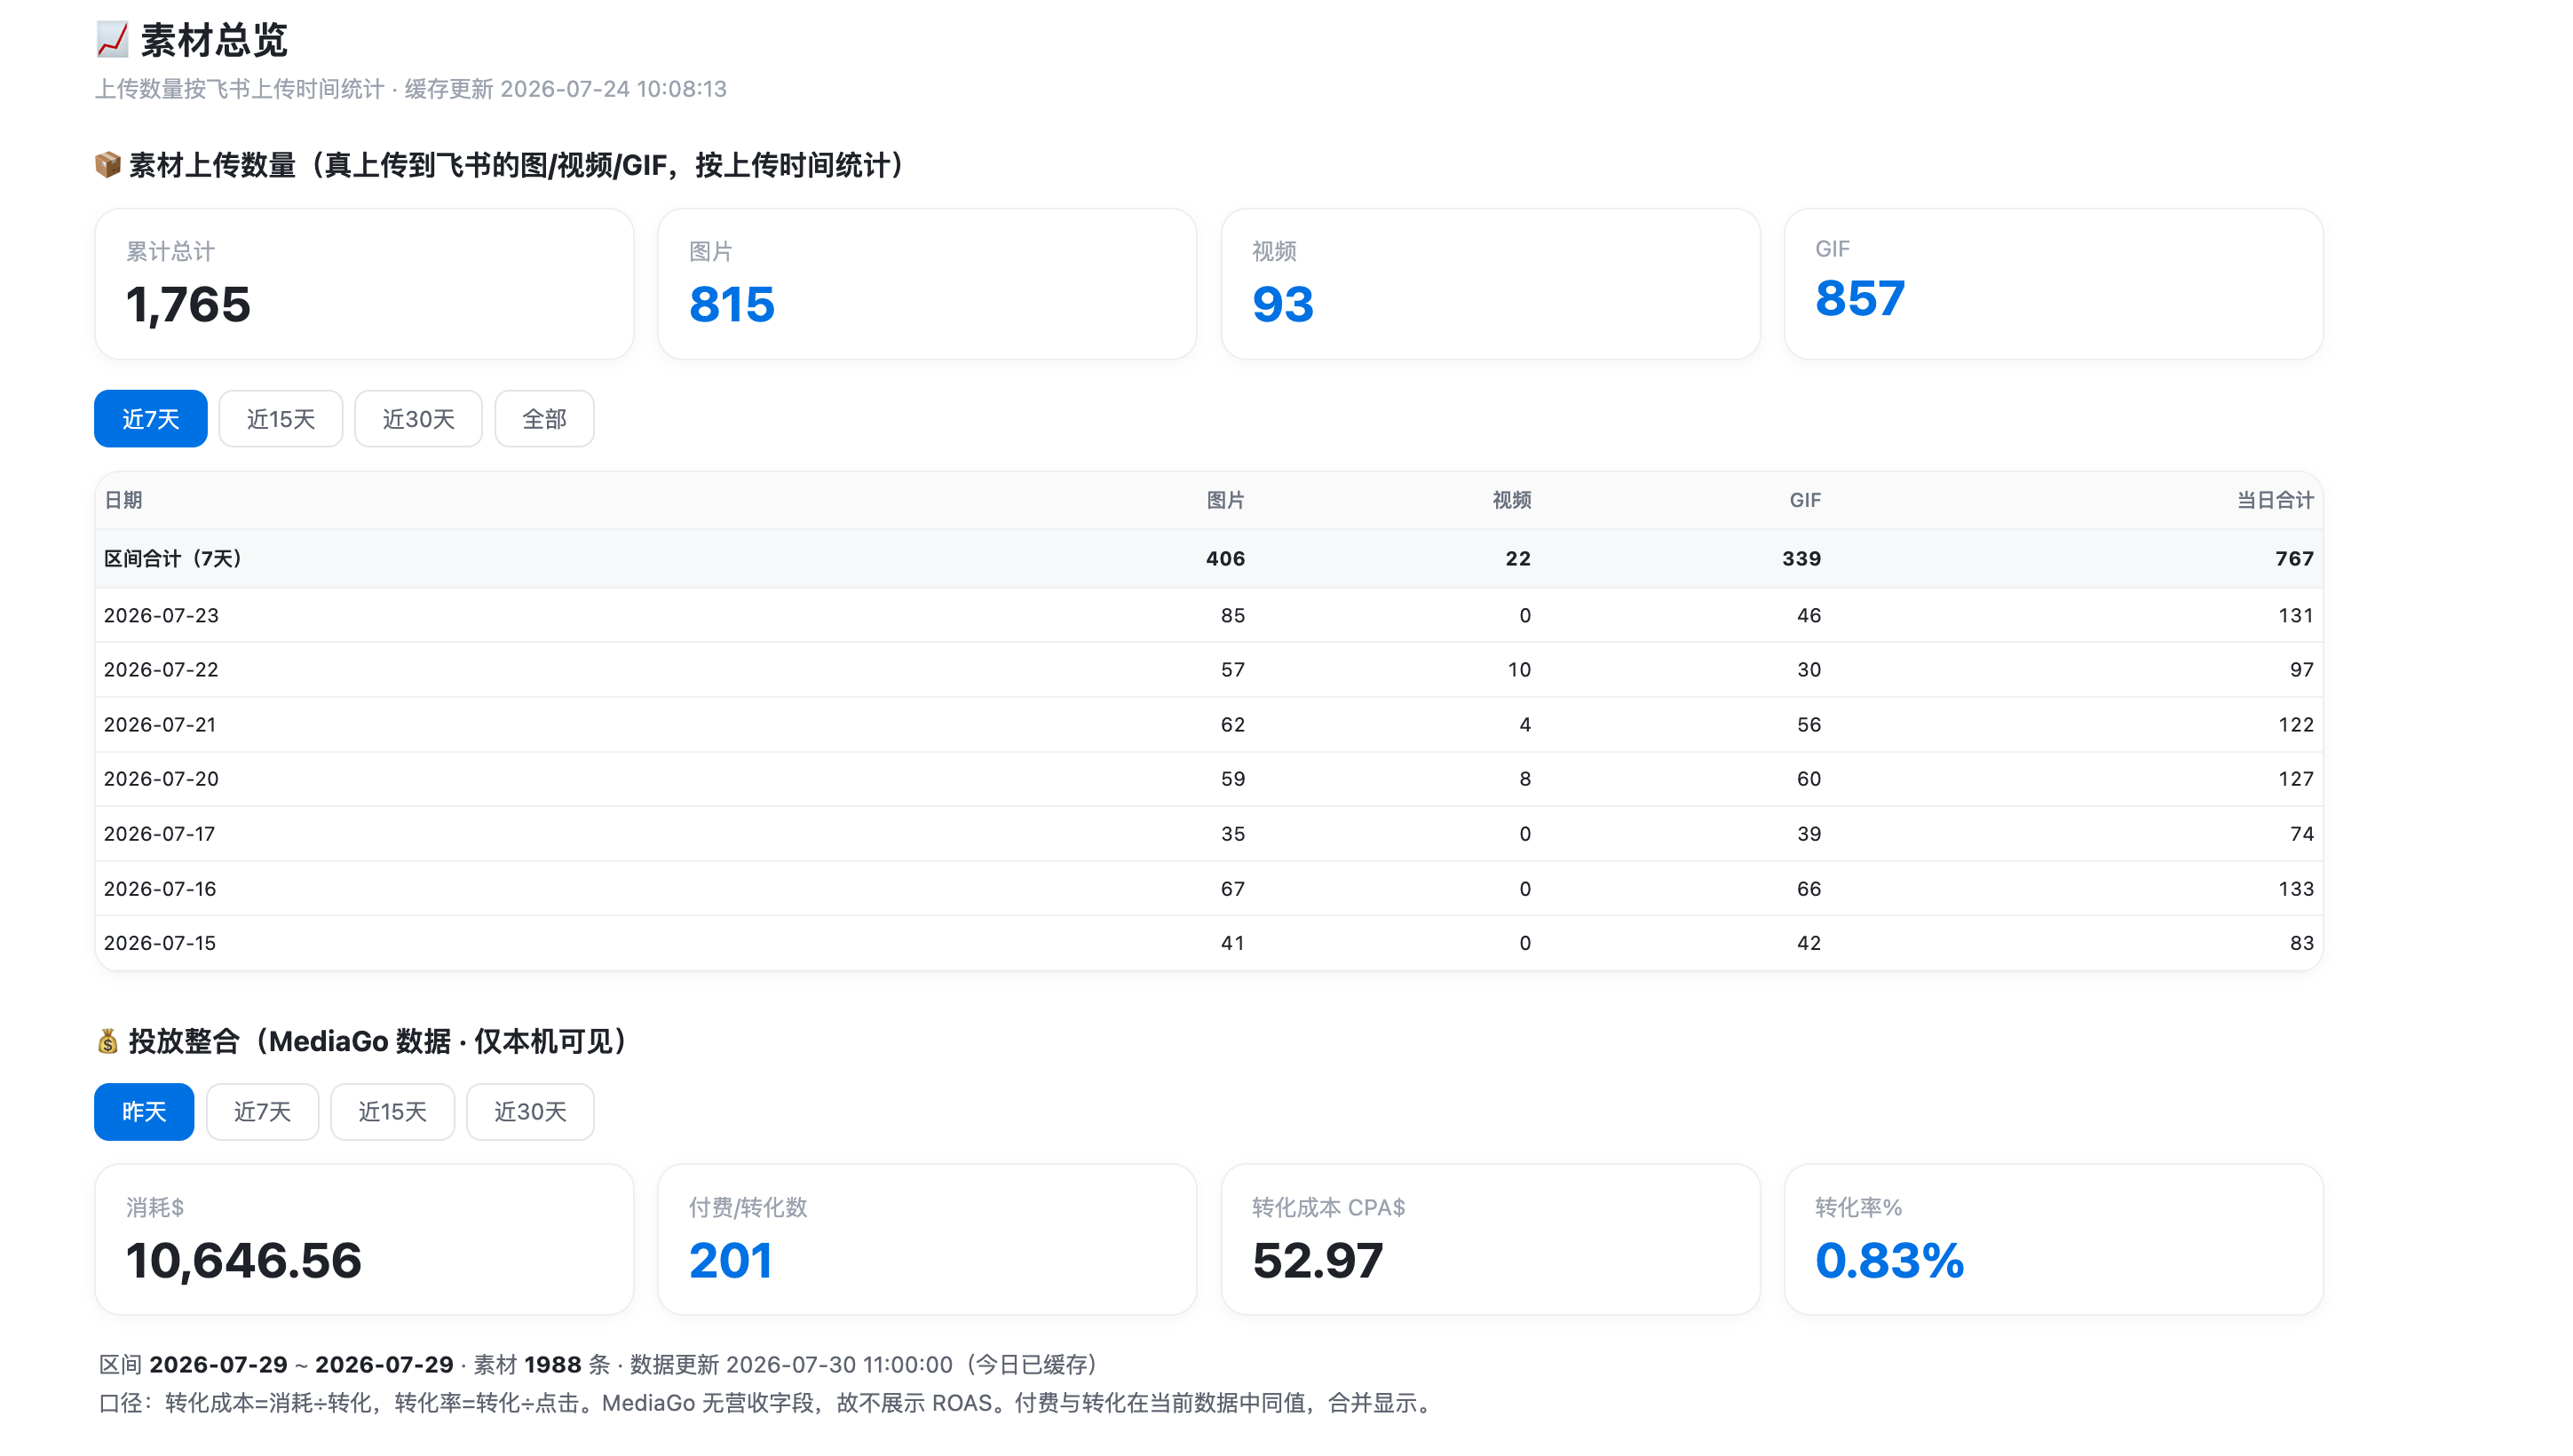Open the 消耗$ 10,646.56 card

click(365, 1240)
